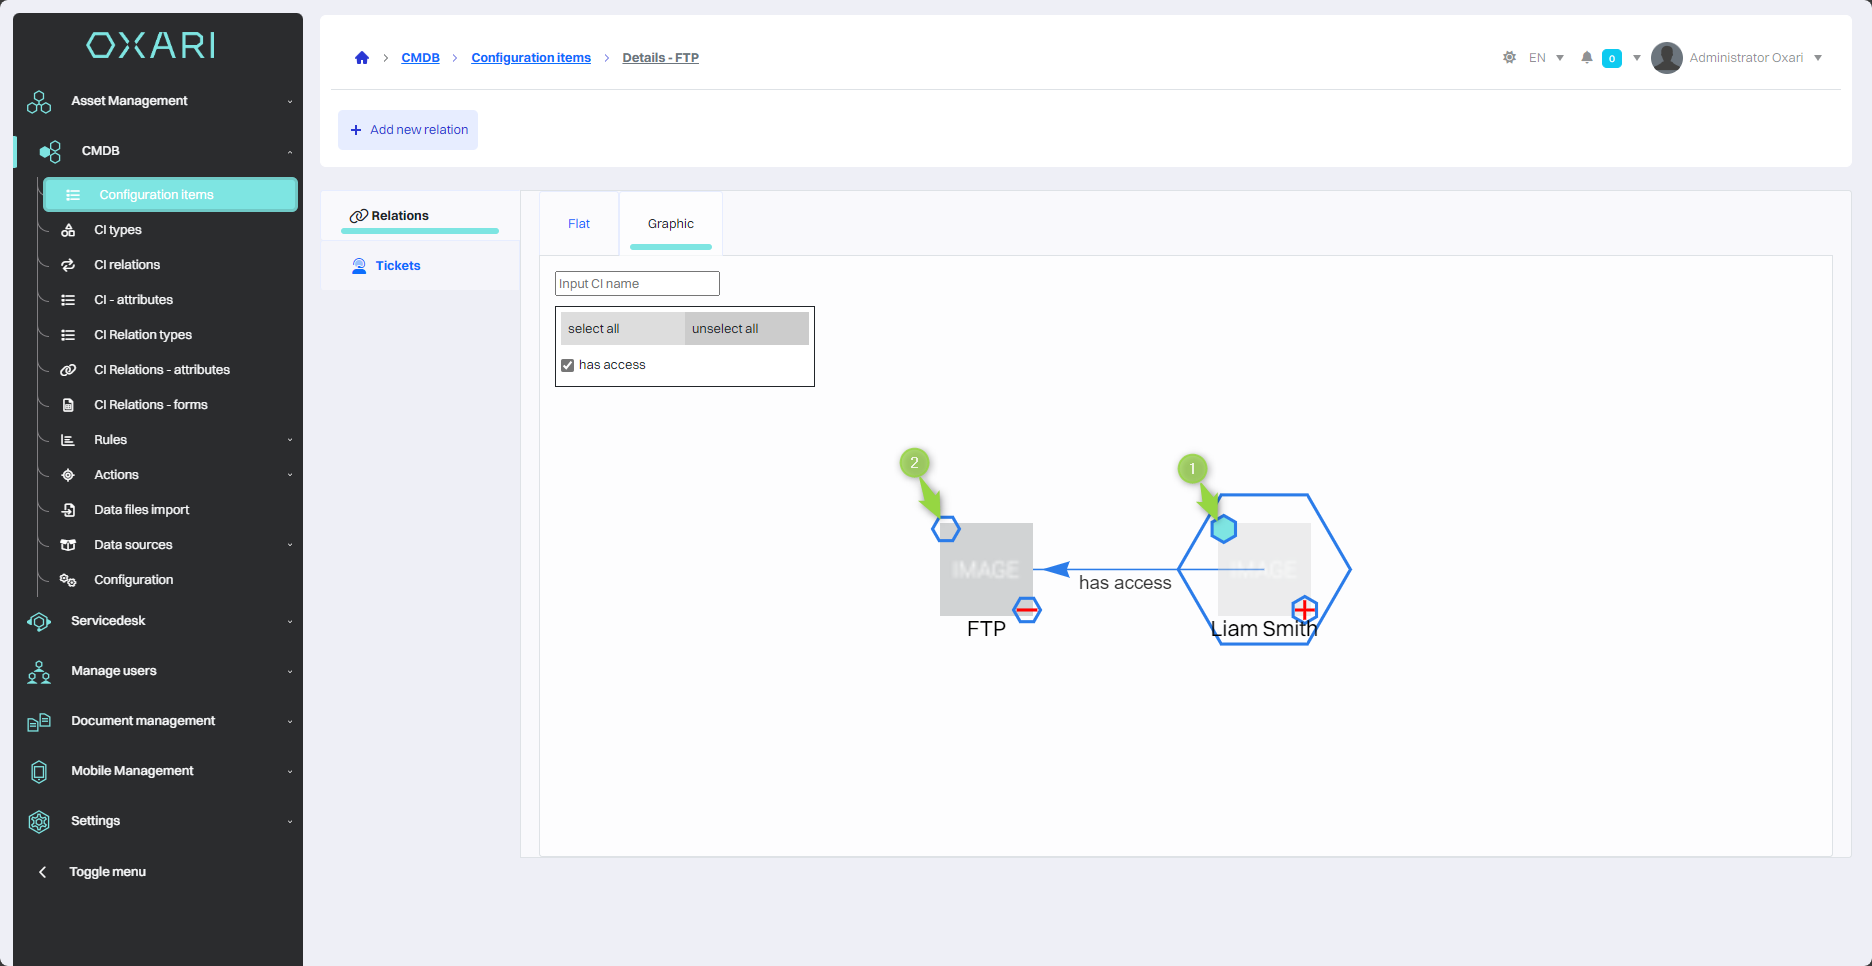The height and width of the screenshot is (966, 1872).
Task: Expand the Servicedesk sidebar section
Action: coord(160,621)
